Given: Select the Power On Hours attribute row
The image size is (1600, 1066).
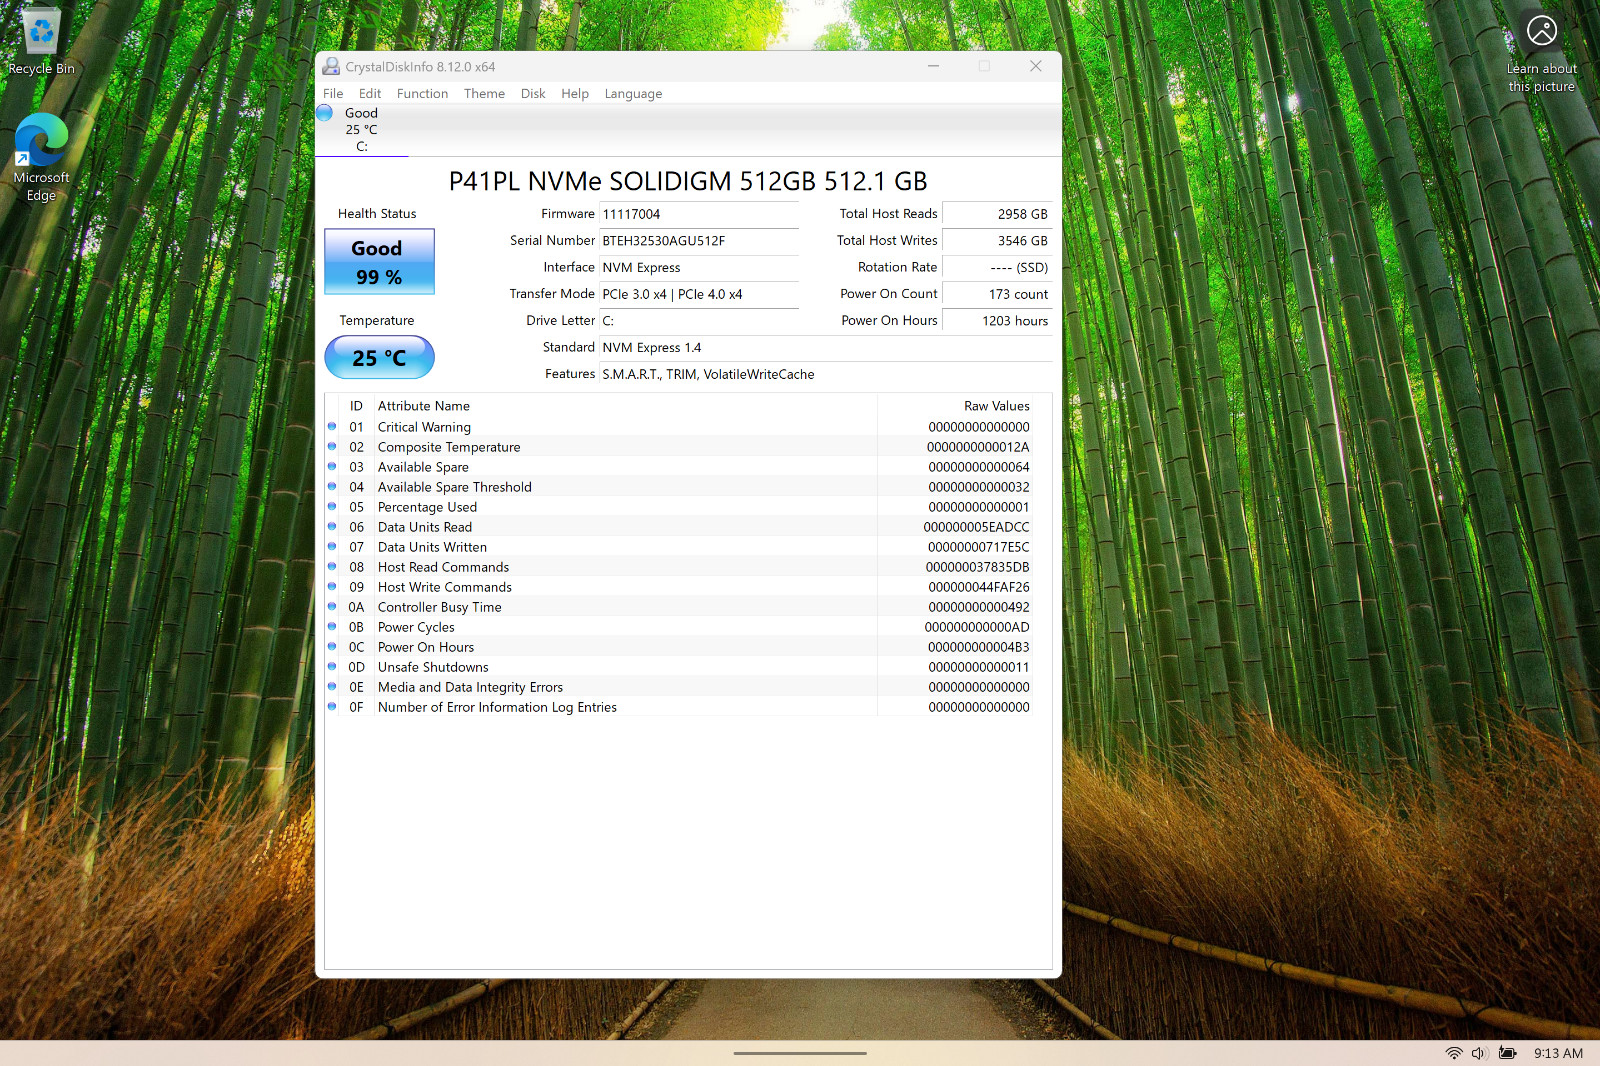Looking at the screenshot, I should 688,647.
